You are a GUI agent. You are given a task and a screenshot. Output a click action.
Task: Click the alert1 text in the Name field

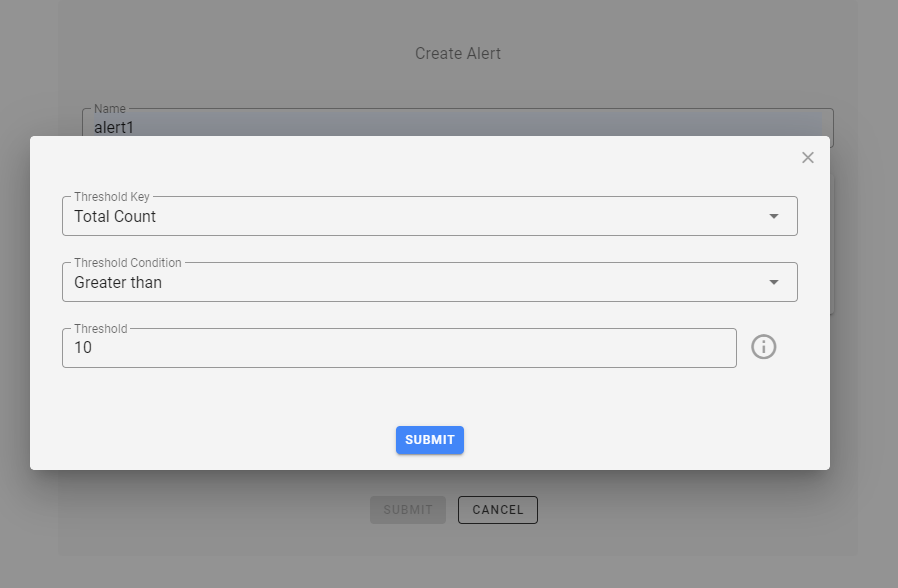coord(112,127)
